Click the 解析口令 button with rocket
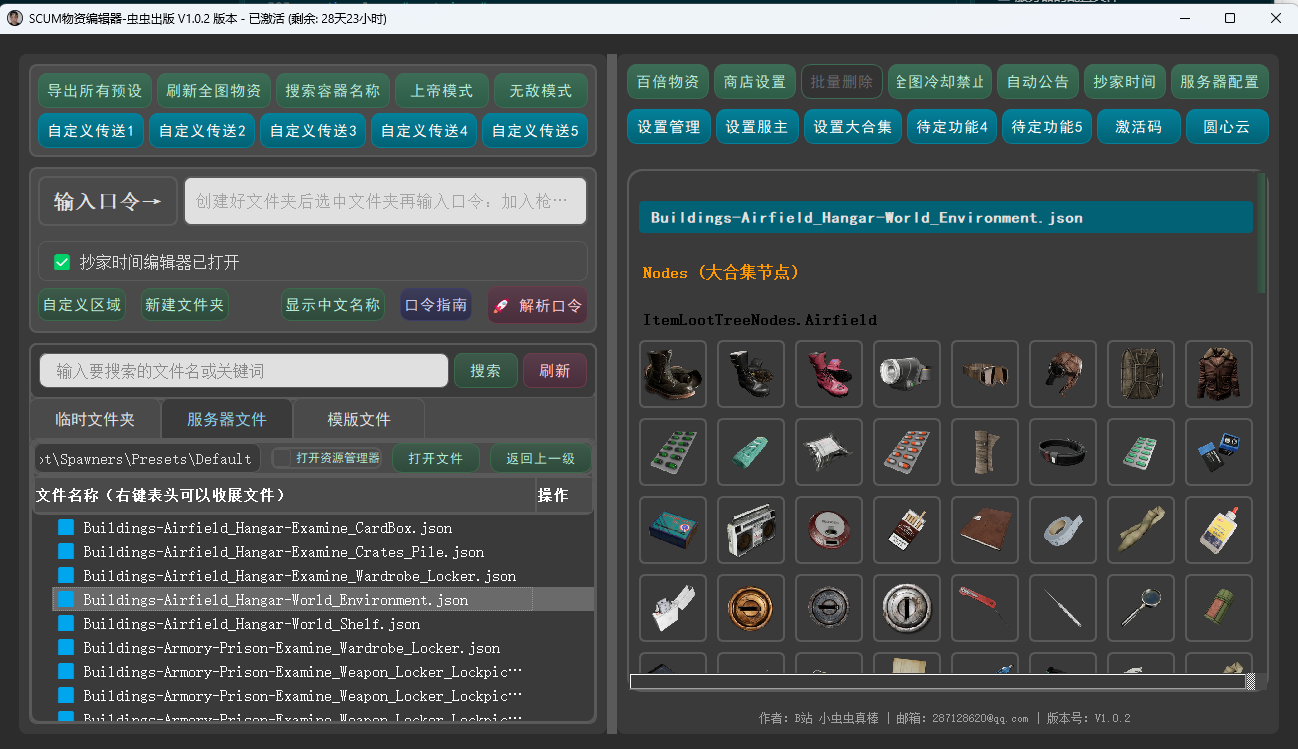Image resolution: width=1298 pixels, height=749 pixels. click(538, 306)
